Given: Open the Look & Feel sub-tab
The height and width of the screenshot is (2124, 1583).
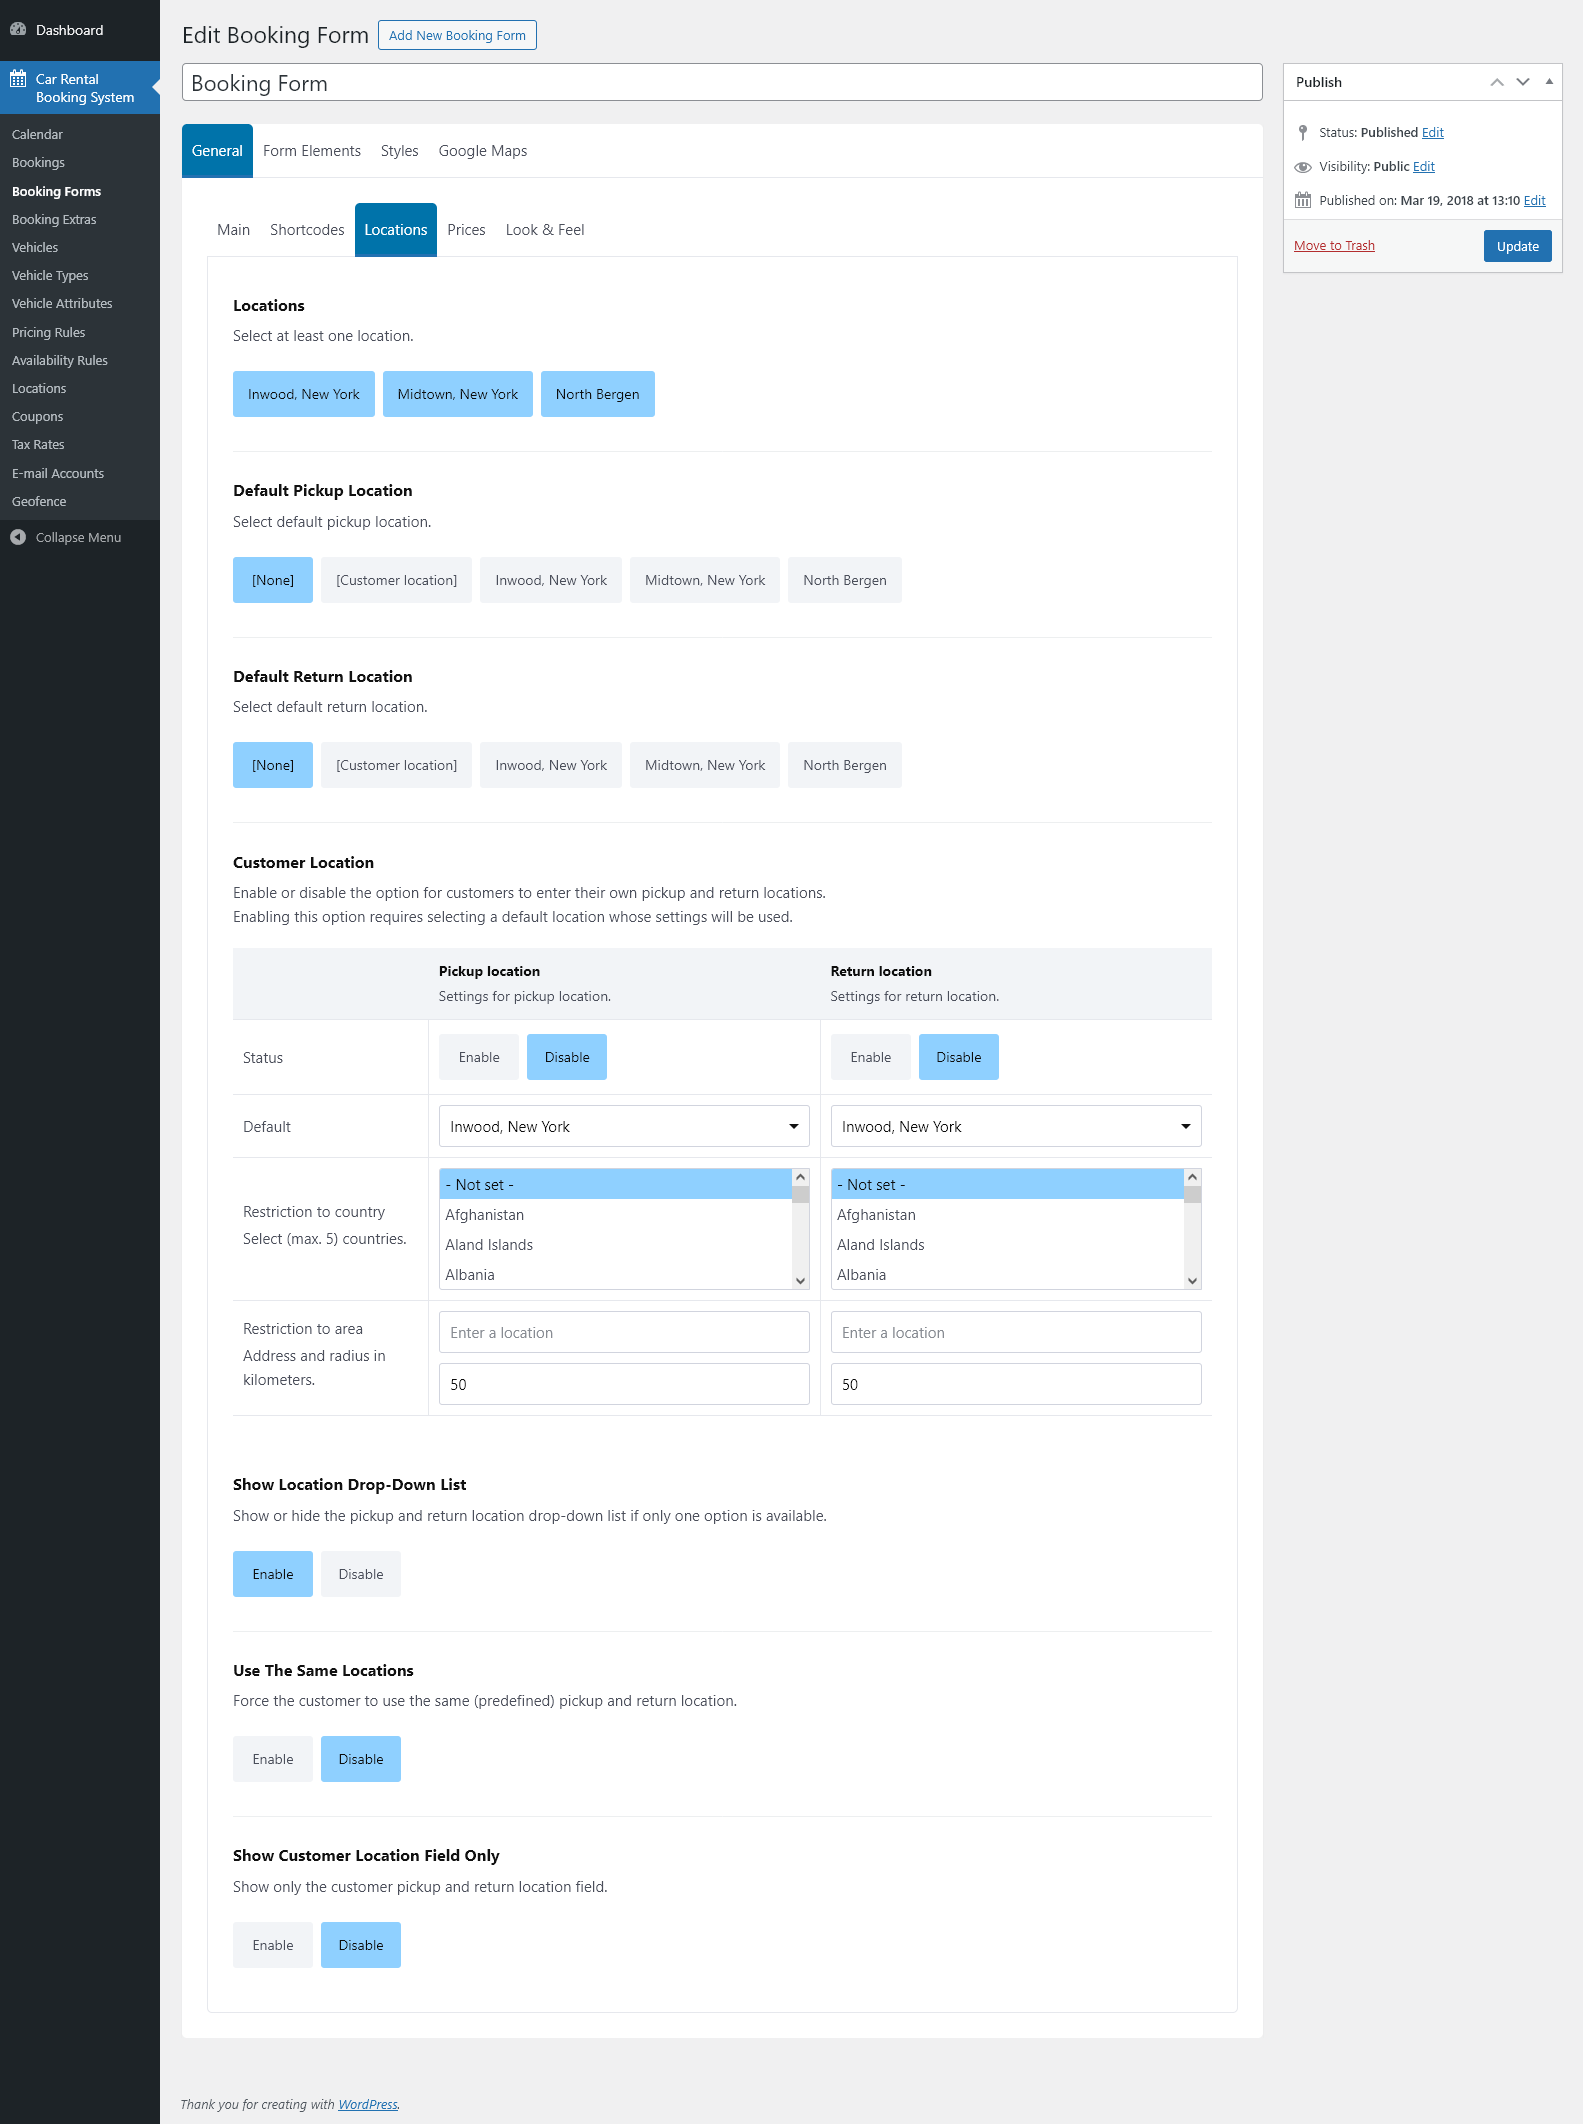Looking at the screenshot, I should pos(545,230).
